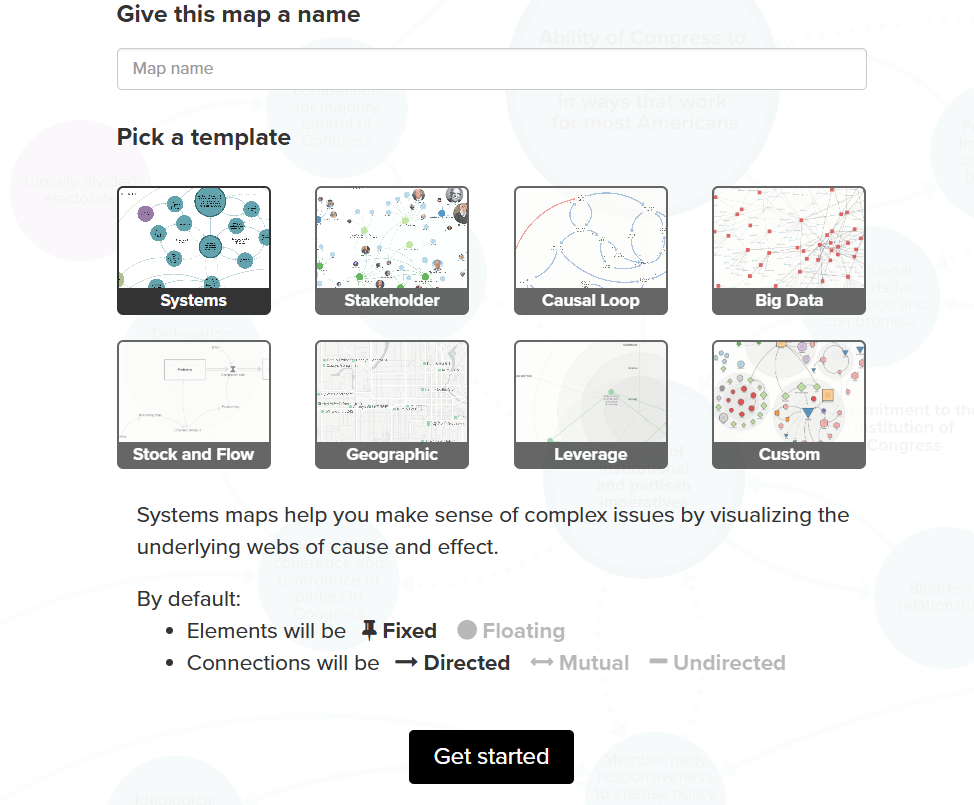The image size is (974, 805).
Task: Switch connections to Mutual
Action: click(x=593, y=663)
